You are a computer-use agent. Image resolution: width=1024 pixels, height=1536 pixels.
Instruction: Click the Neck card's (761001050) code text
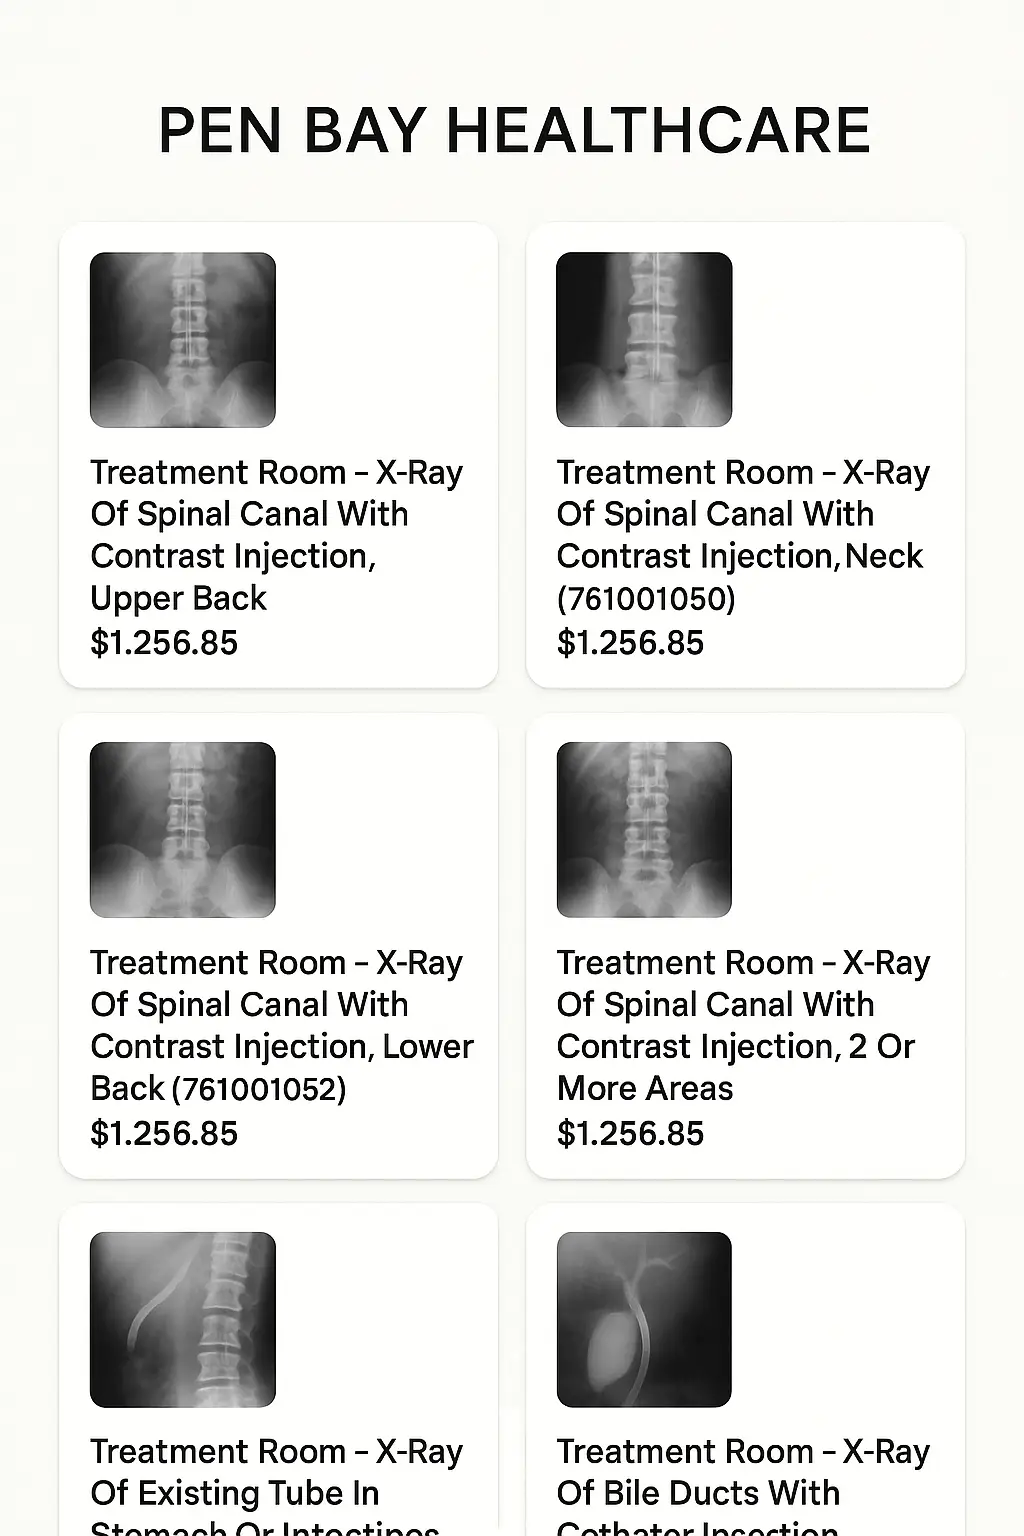646,599
